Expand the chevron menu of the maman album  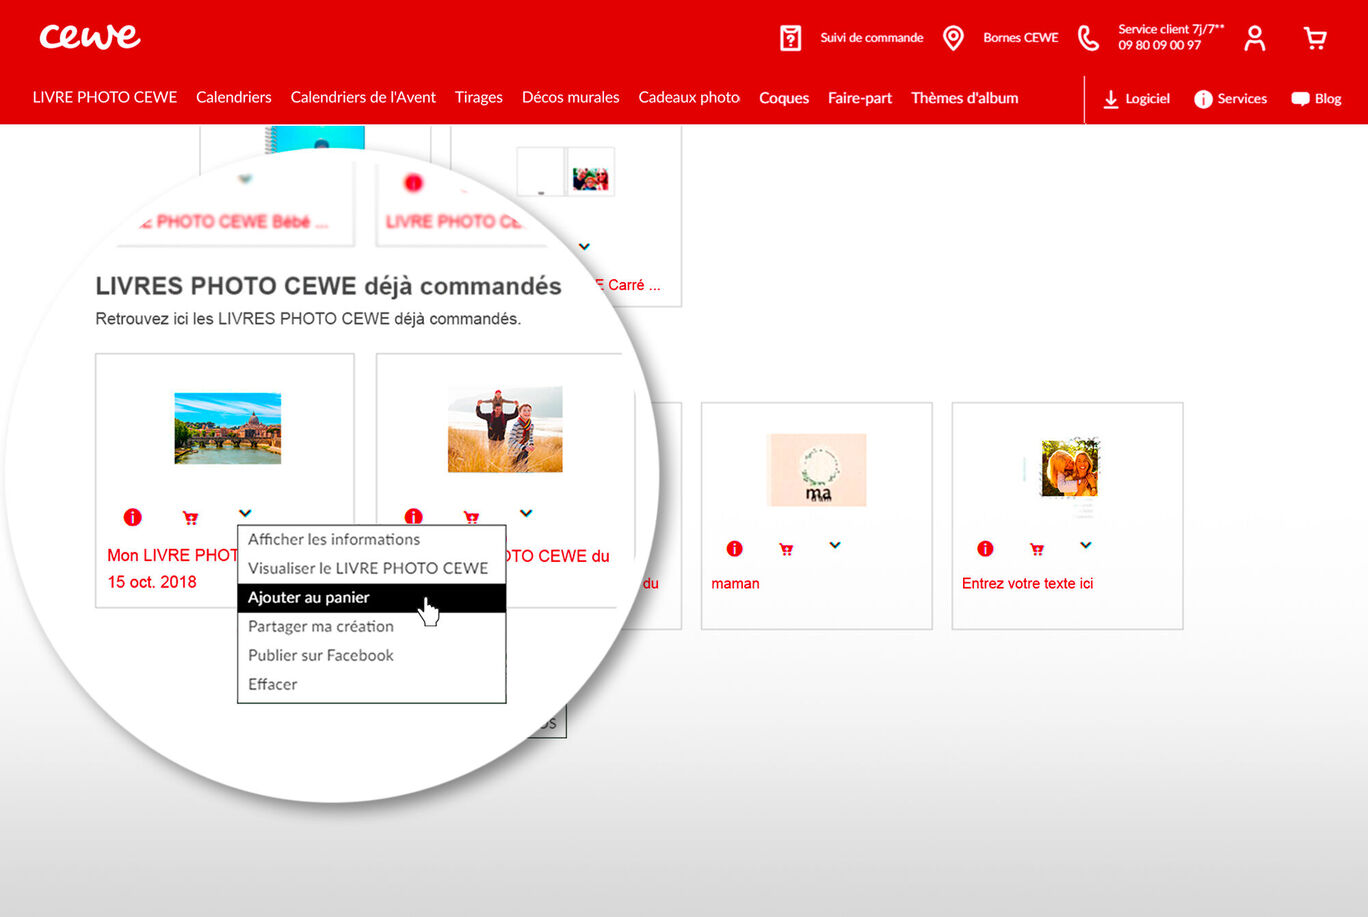click(x=835, y=546)
